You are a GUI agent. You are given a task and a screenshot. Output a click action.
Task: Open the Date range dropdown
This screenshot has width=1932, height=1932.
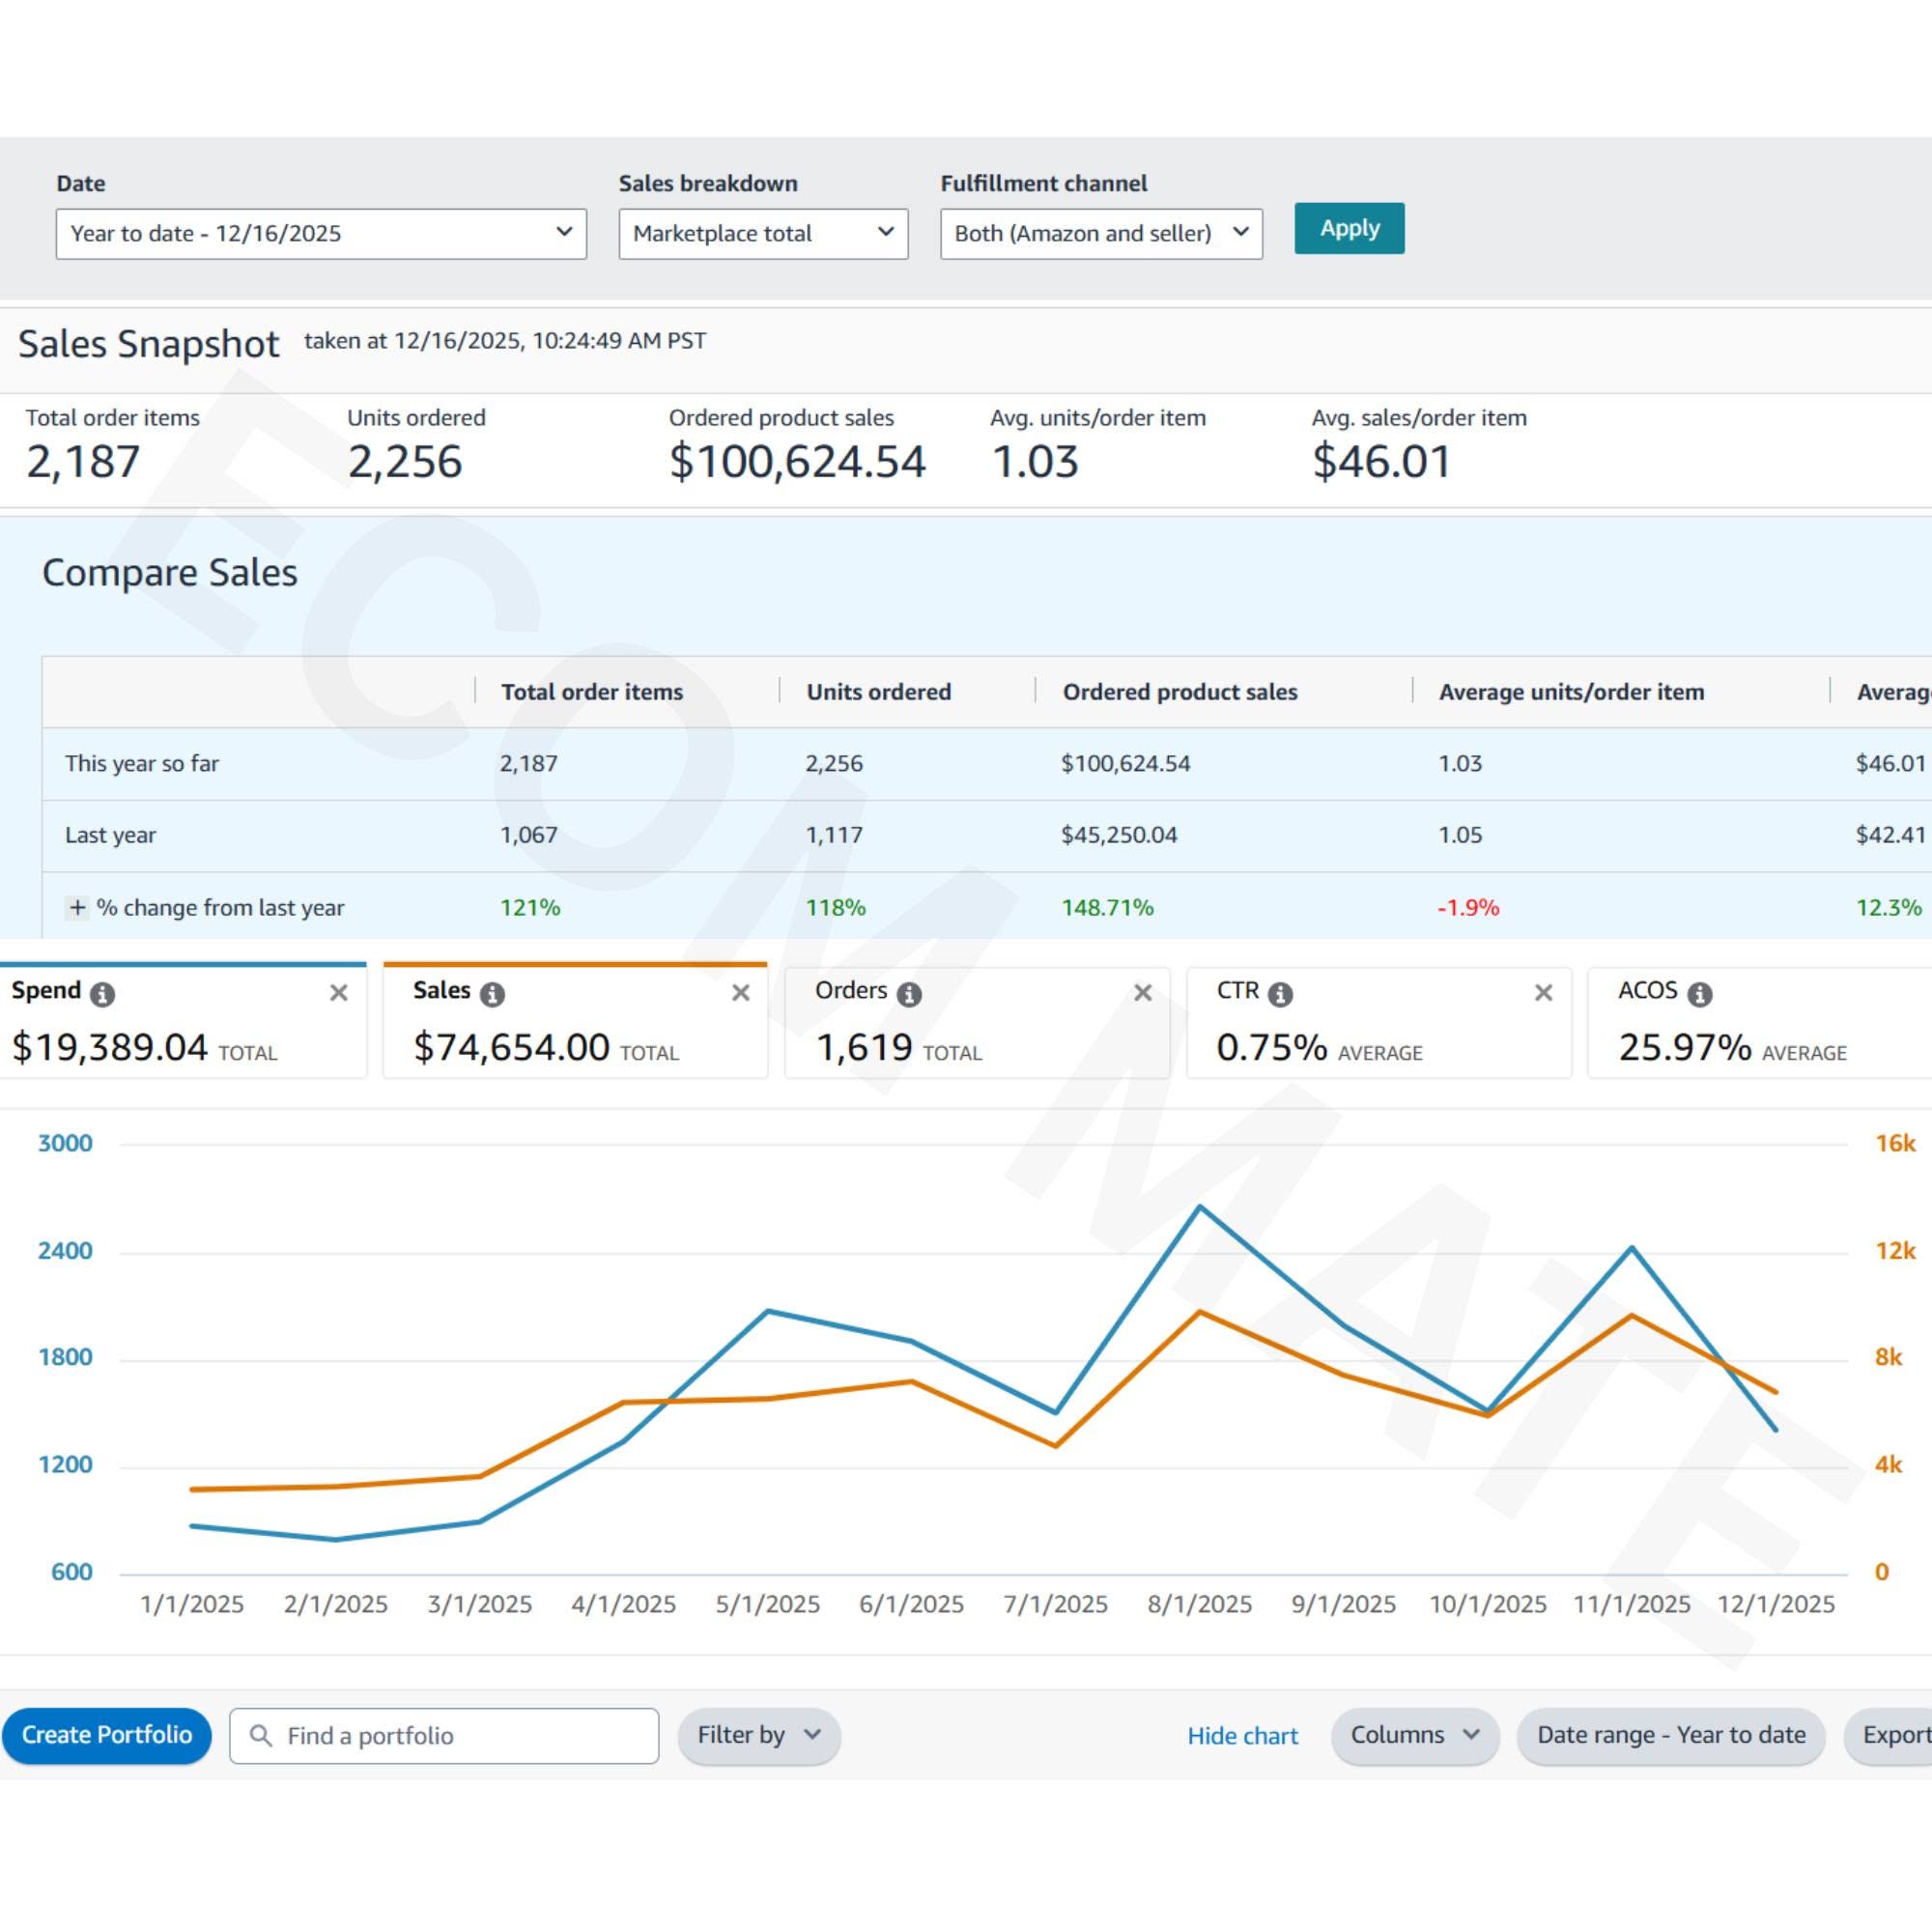(321, 234)
